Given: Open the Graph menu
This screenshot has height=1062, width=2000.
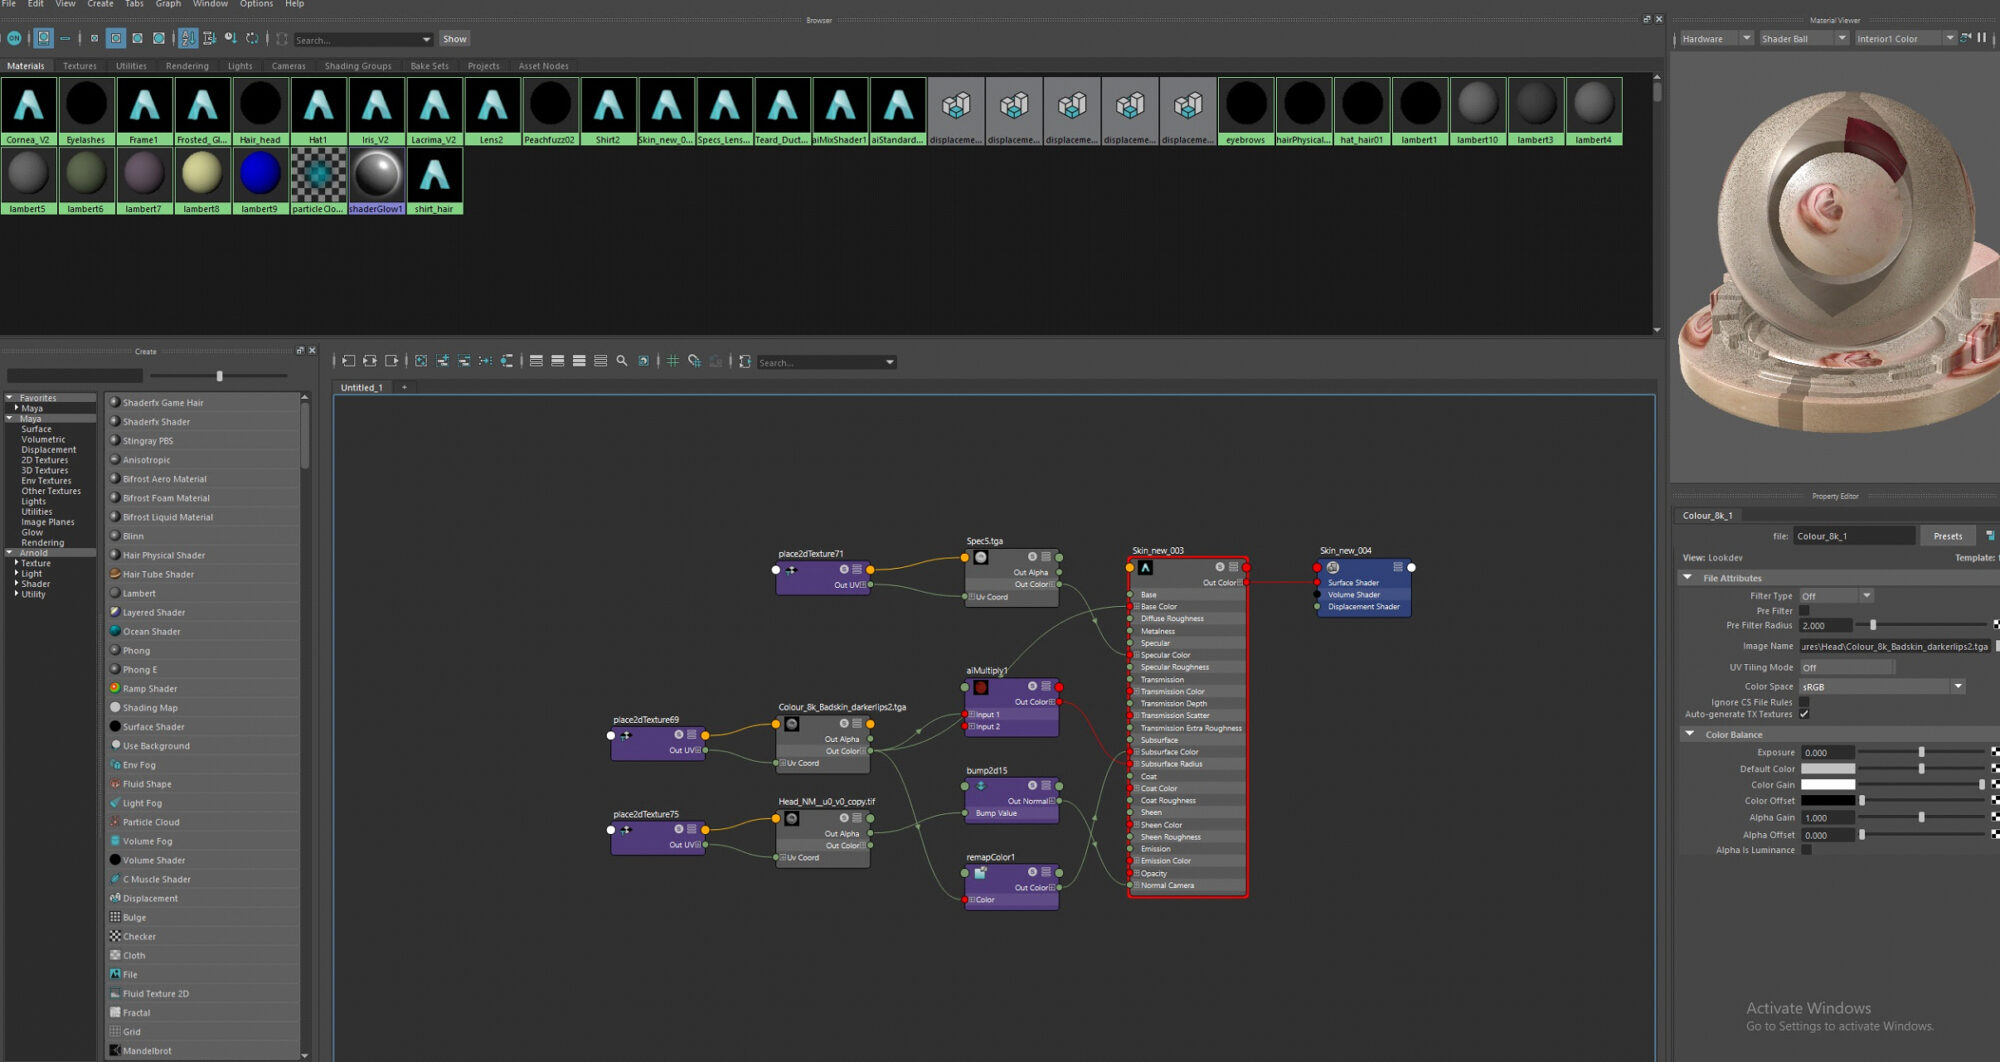Looking at the screenshot, I should pos(168,4).
